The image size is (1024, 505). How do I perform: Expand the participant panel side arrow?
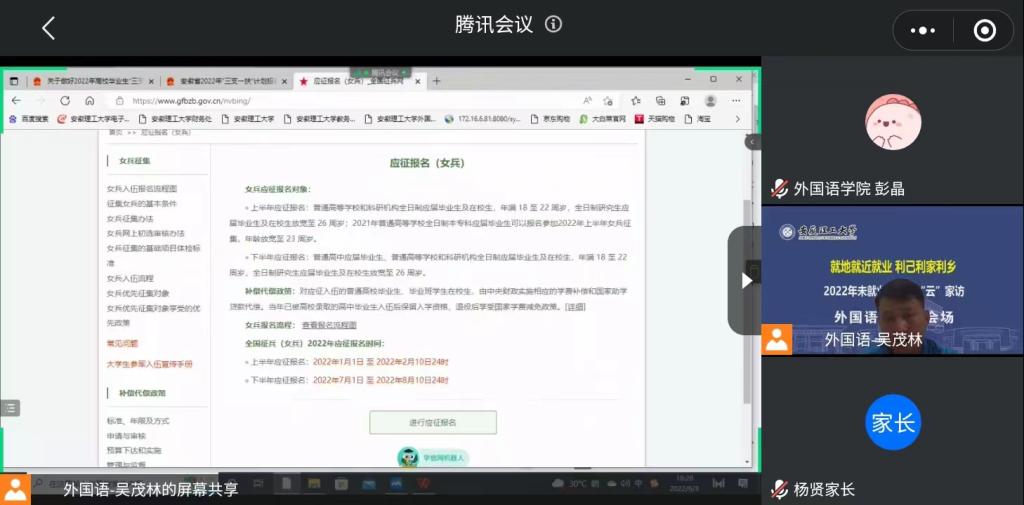[745, 281]
